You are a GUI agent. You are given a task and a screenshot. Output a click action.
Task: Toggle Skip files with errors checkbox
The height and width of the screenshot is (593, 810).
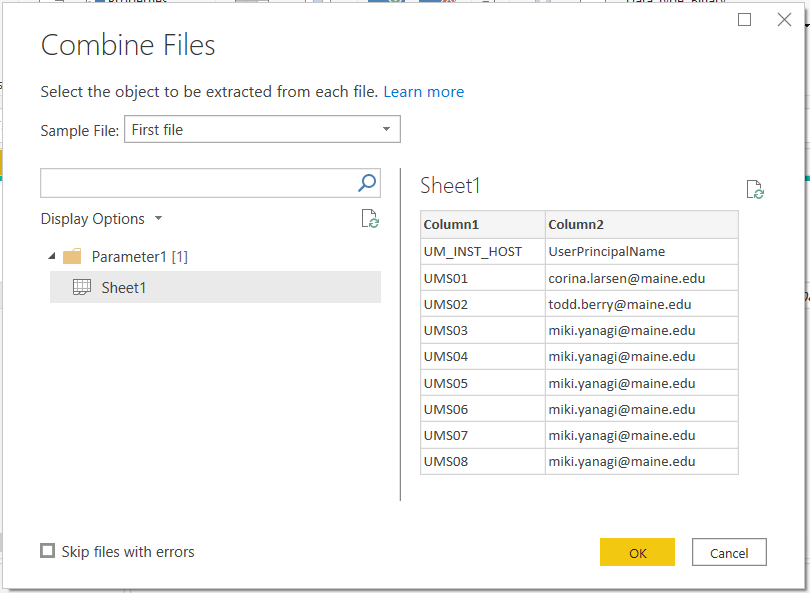pyautogui.click(x=48, y=551)
